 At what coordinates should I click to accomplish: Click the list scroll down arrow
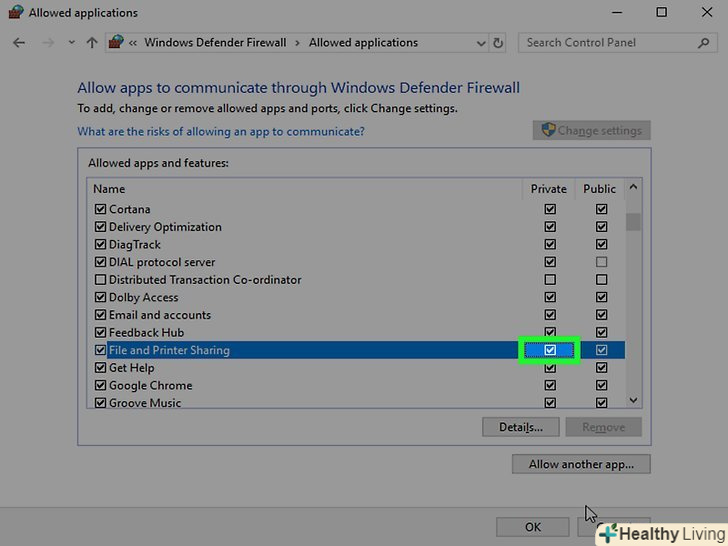pos(633,400)
